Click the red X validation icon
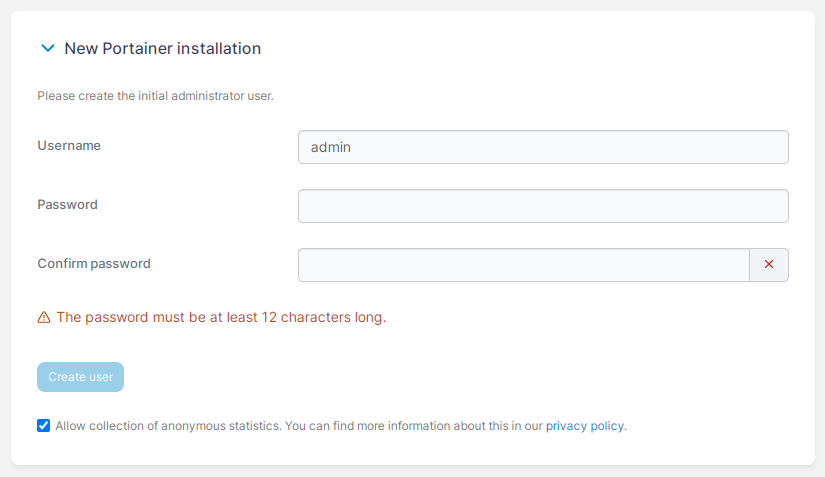This screenshot has width=825, height=477. coord(769,265)
